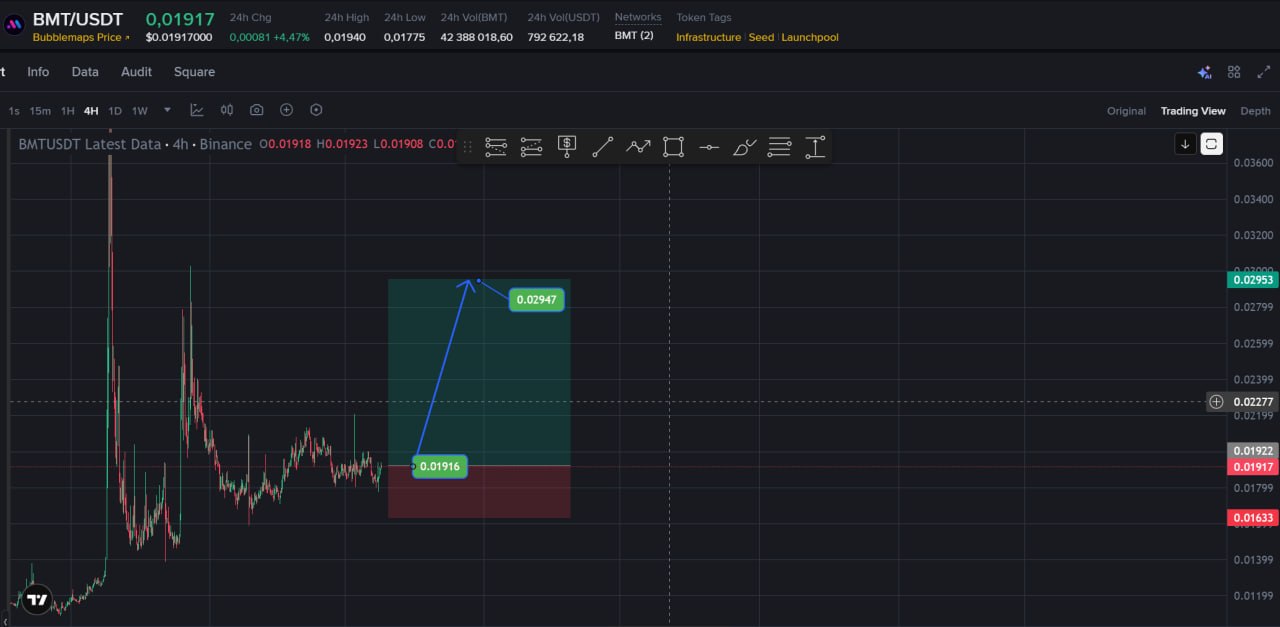The image size is (1280, 627).
Task: Click the 0.01916 entry price label
Action: point(440,466)
